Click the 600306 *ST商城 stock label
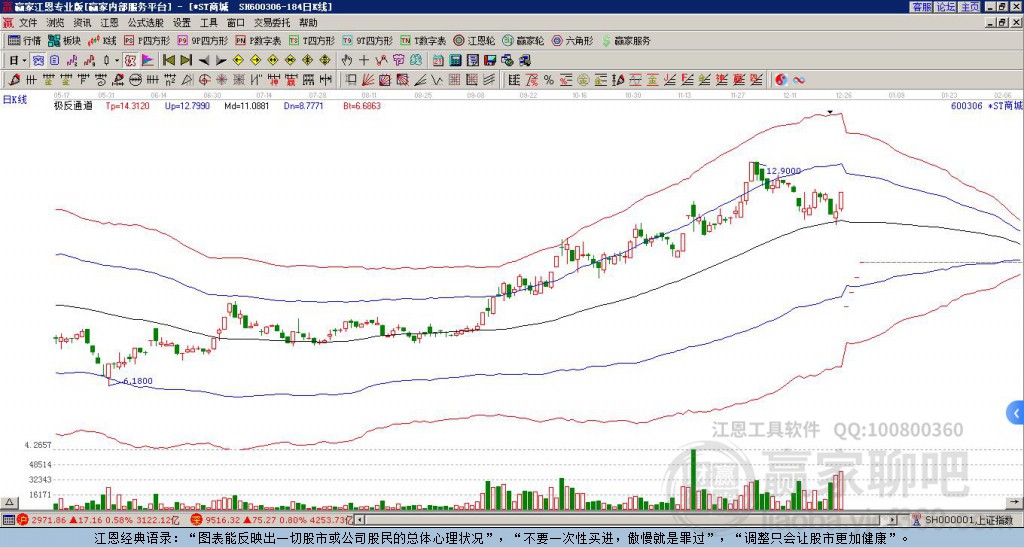 coord(987,106)
